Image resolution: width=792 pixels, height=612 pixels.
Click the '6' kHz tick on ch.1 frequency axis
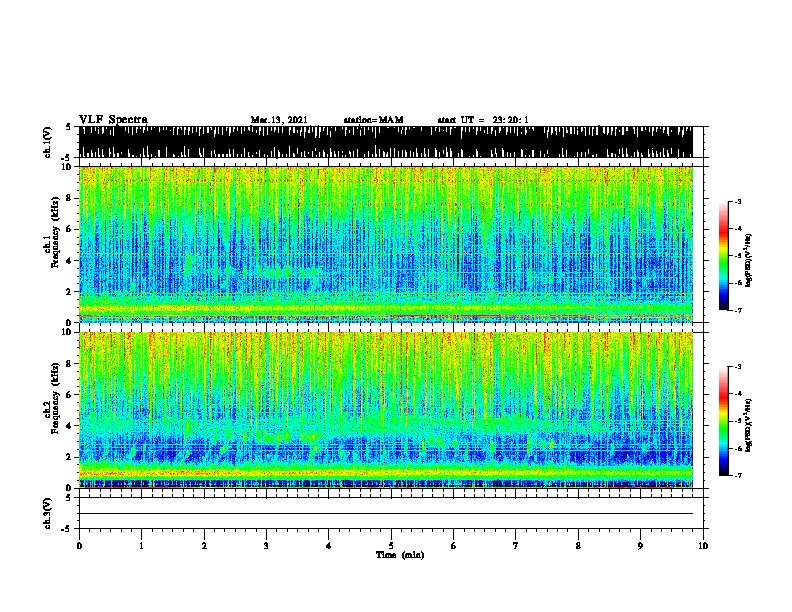click(x=70, y=230)
